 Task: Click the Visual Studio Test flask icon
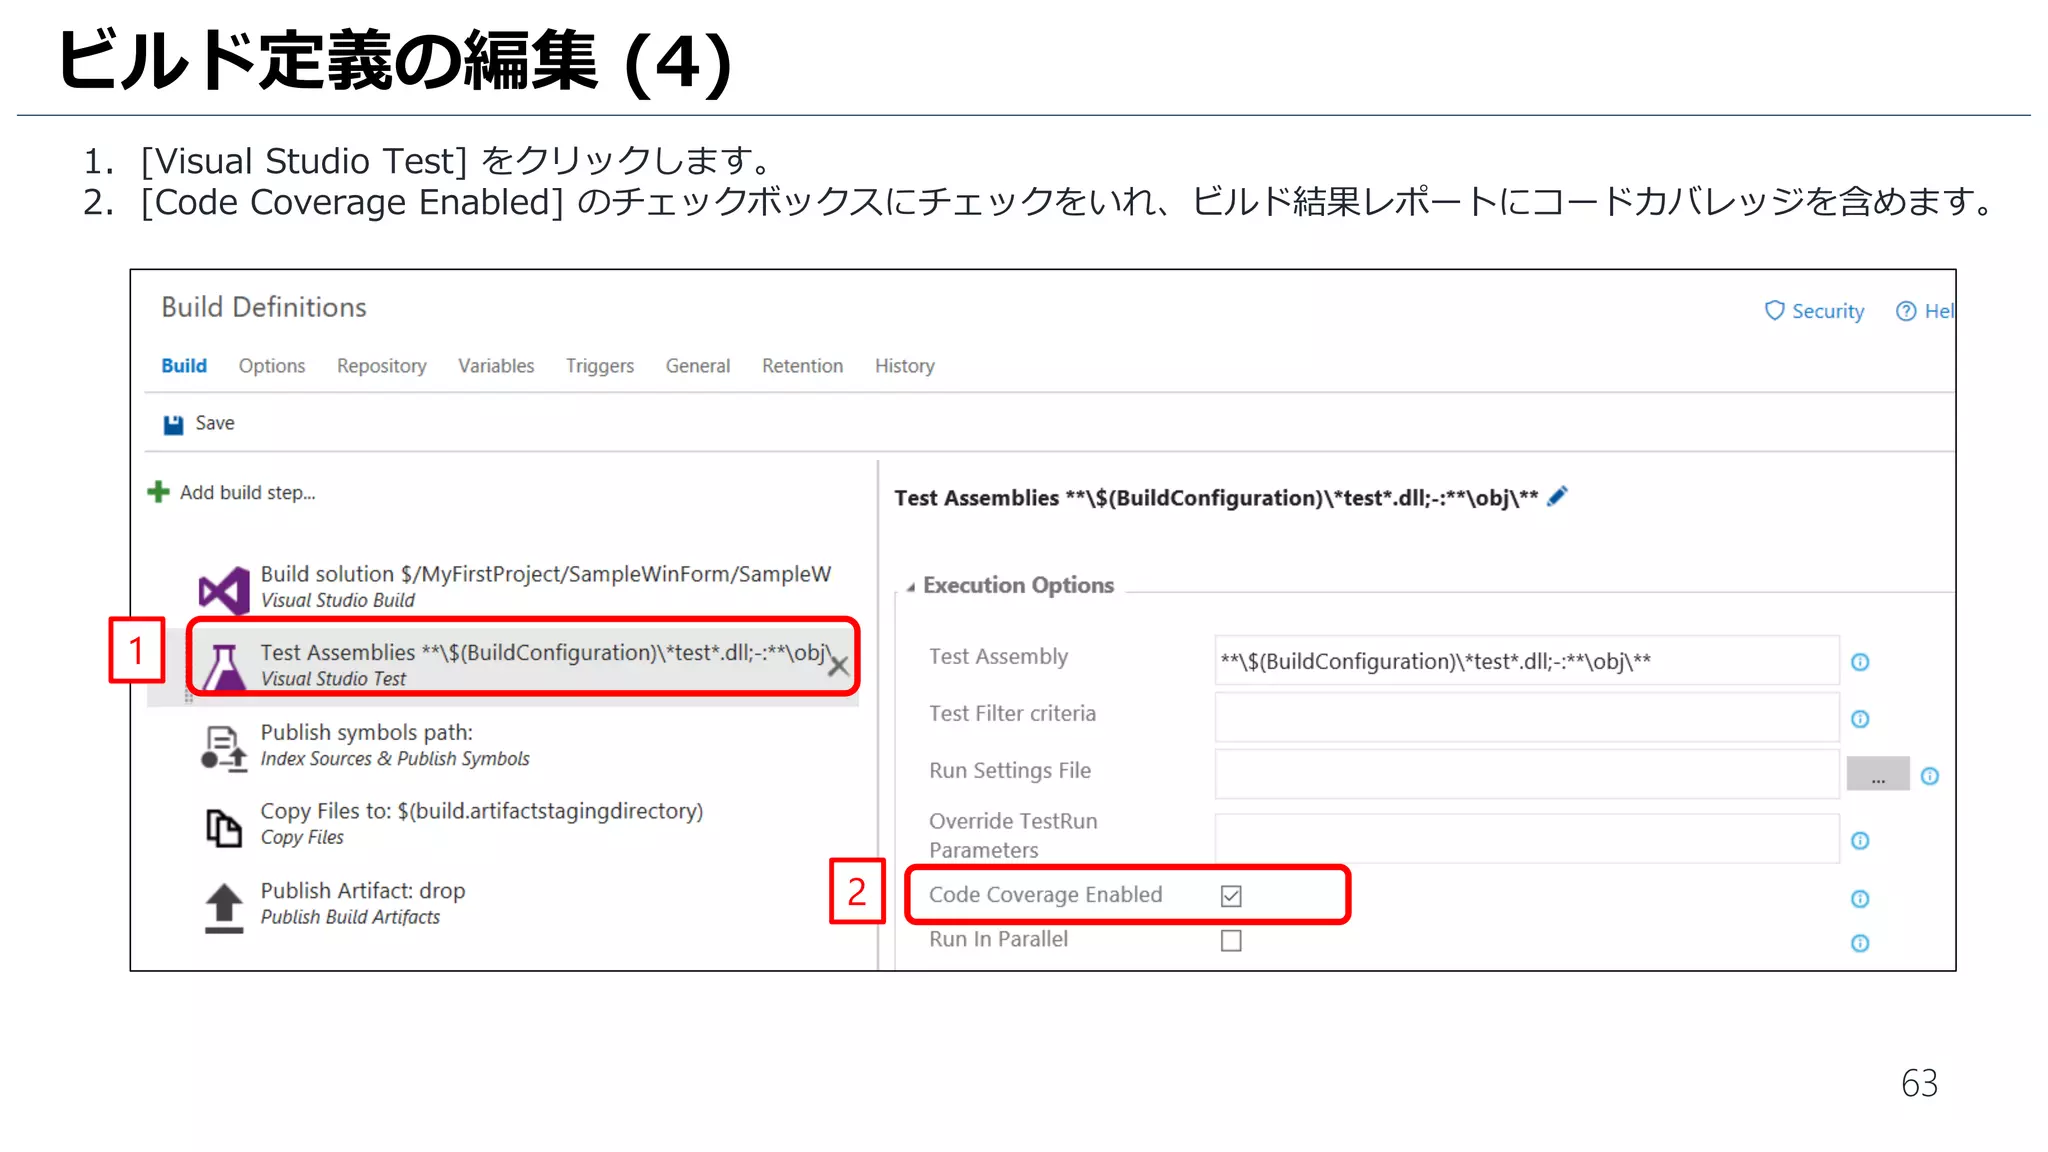(224, 667)
